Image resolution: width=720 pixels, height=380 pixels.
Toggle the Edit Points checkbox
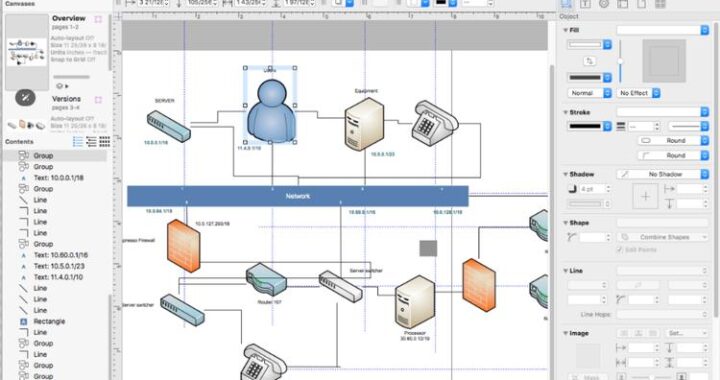619,250
